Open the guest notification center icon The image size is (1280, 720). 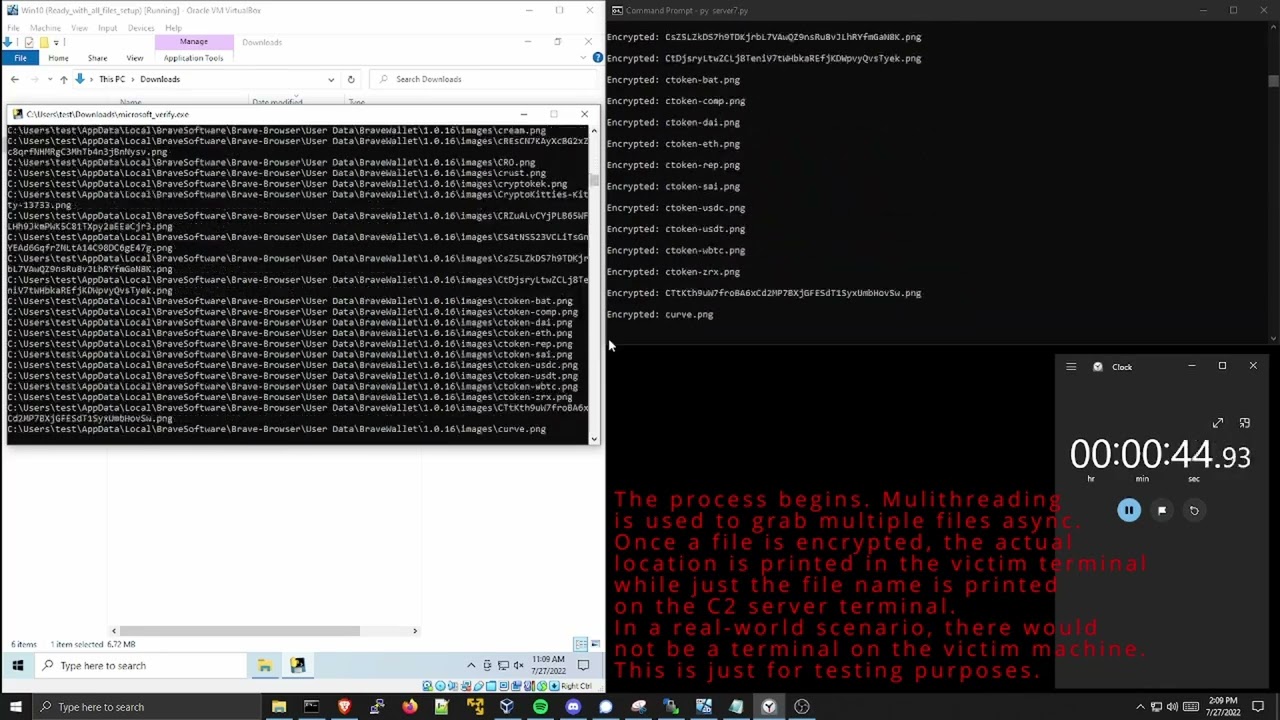[583, 665]
